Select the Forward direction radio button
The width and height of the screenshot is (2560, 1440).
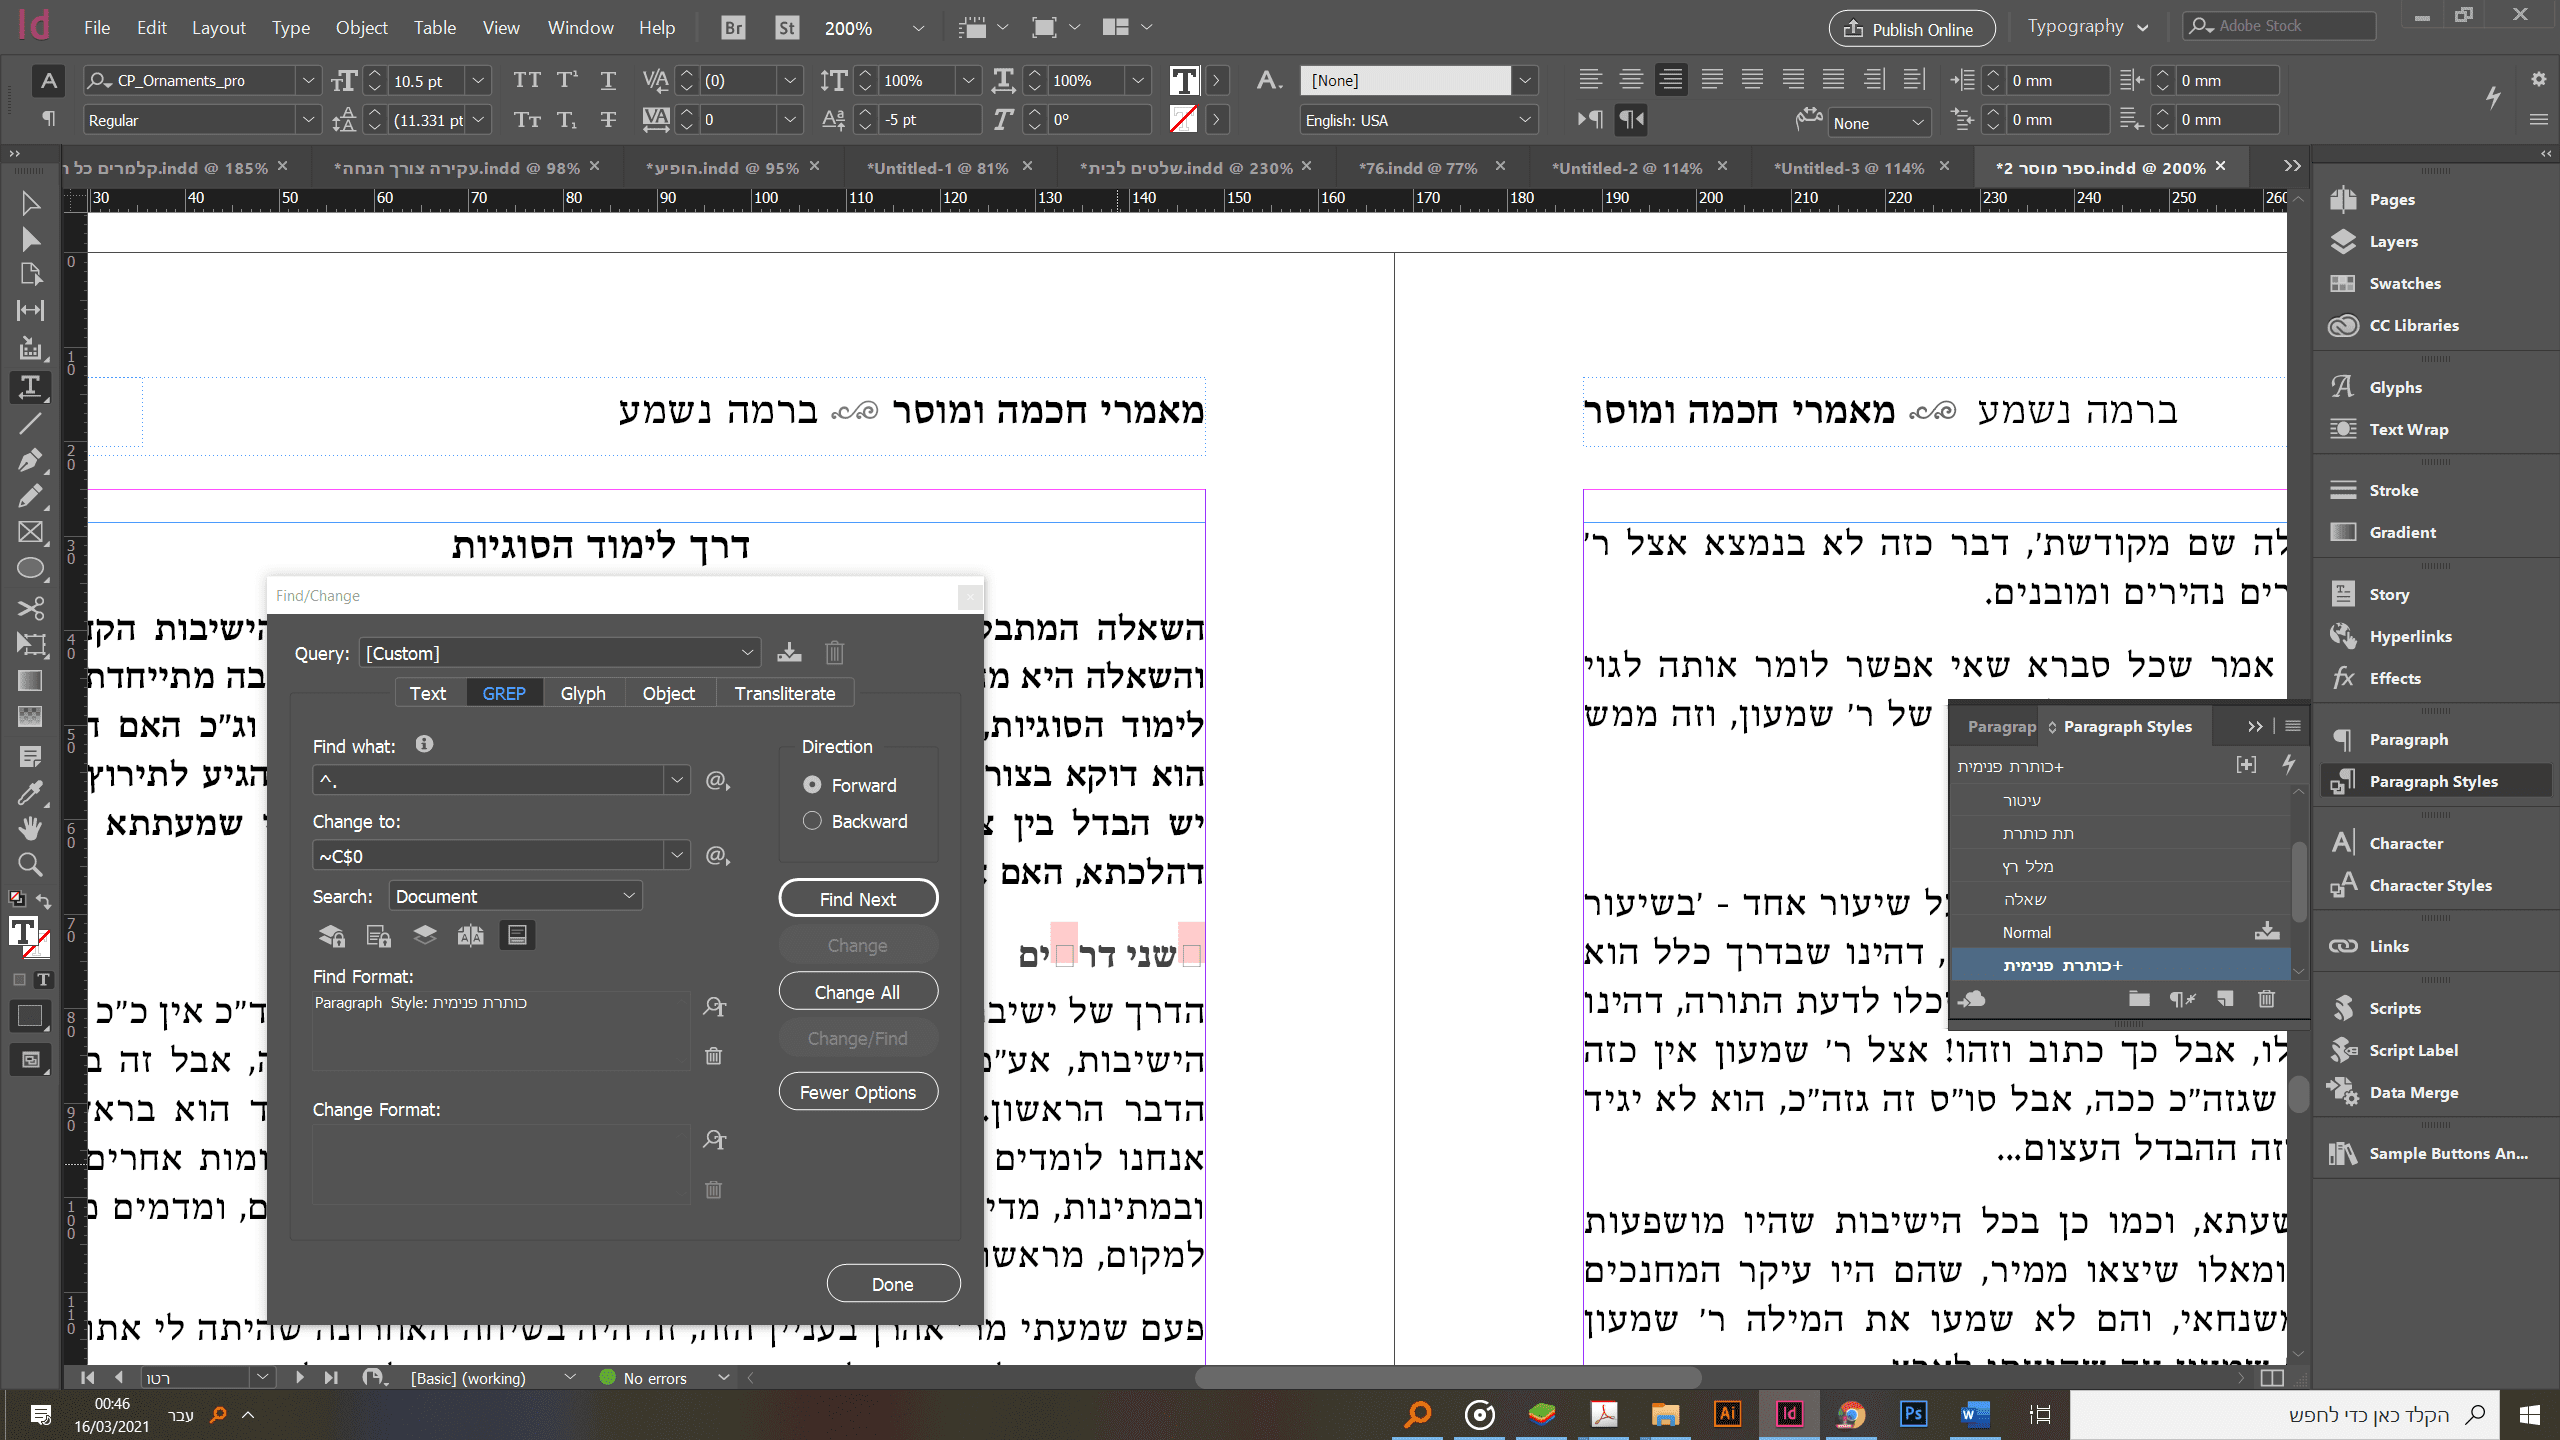coord(812,785)
